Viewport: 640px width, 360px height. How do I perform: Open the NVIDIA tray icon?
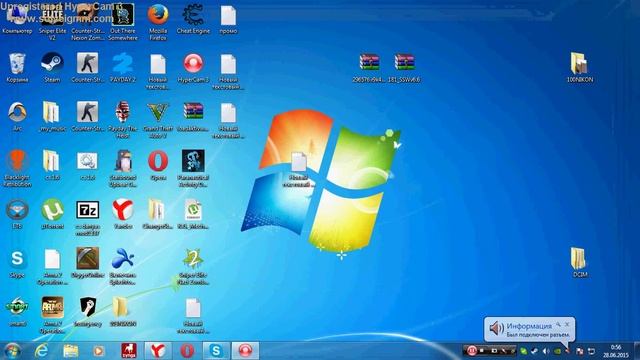point(557,351)
